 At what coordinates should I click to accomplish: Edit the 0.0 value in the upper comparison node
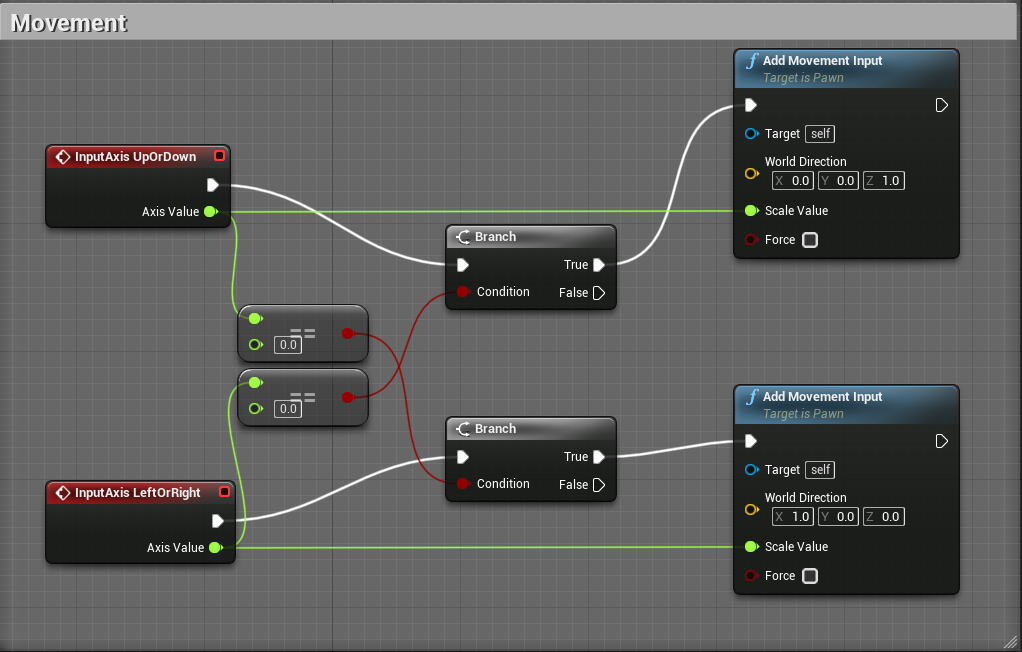pos(288,344)
